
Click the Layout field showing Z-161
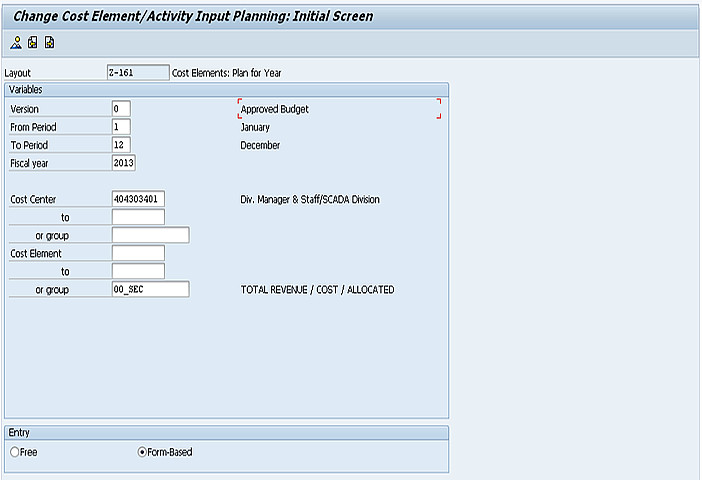click(x=138, y=73)
